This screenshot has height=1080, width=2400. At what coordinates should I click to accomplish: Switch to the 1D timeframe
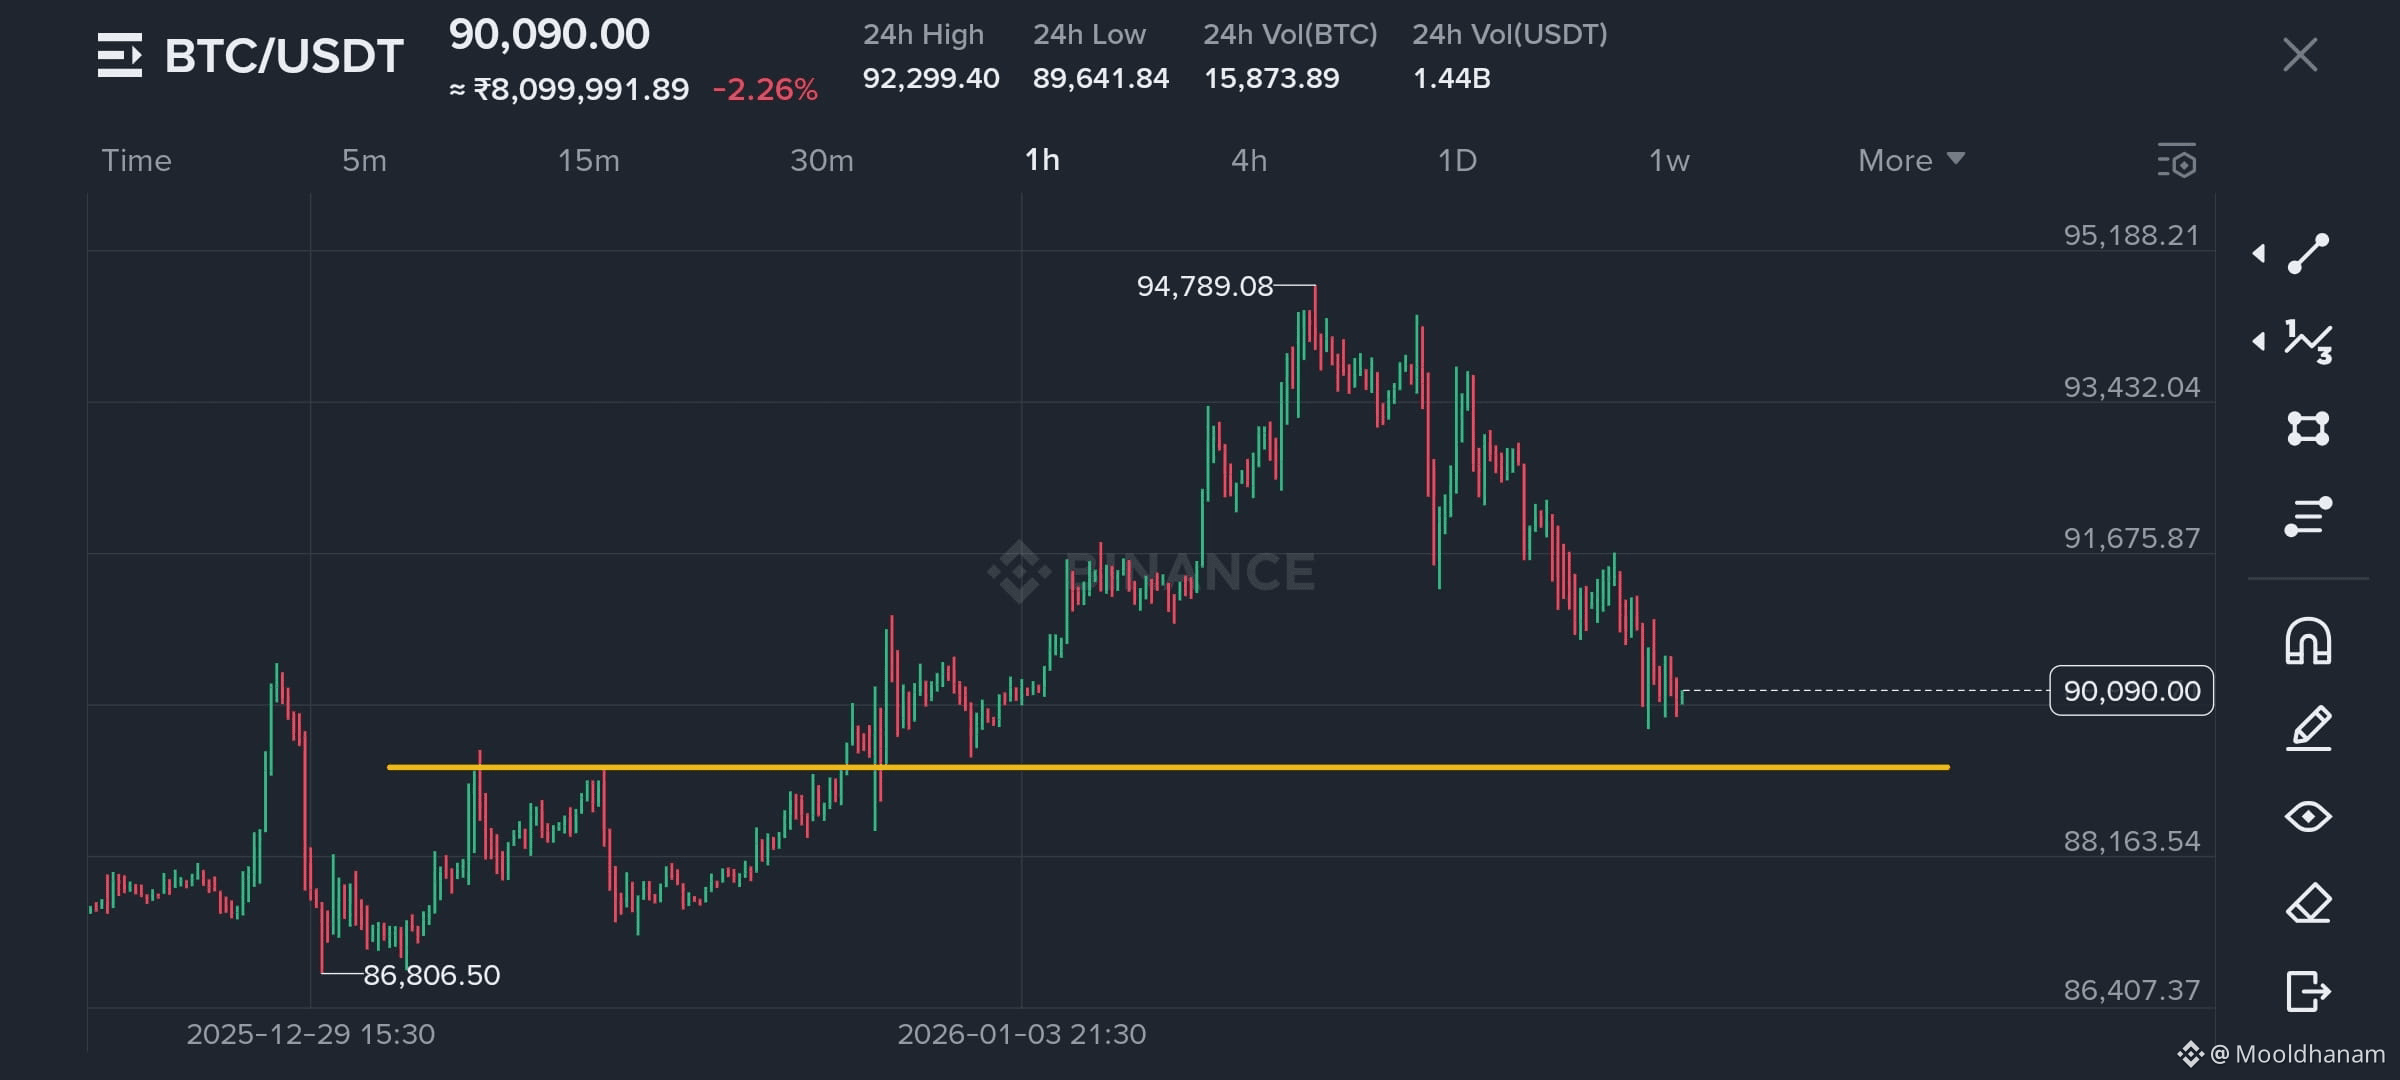point(1457,160)
